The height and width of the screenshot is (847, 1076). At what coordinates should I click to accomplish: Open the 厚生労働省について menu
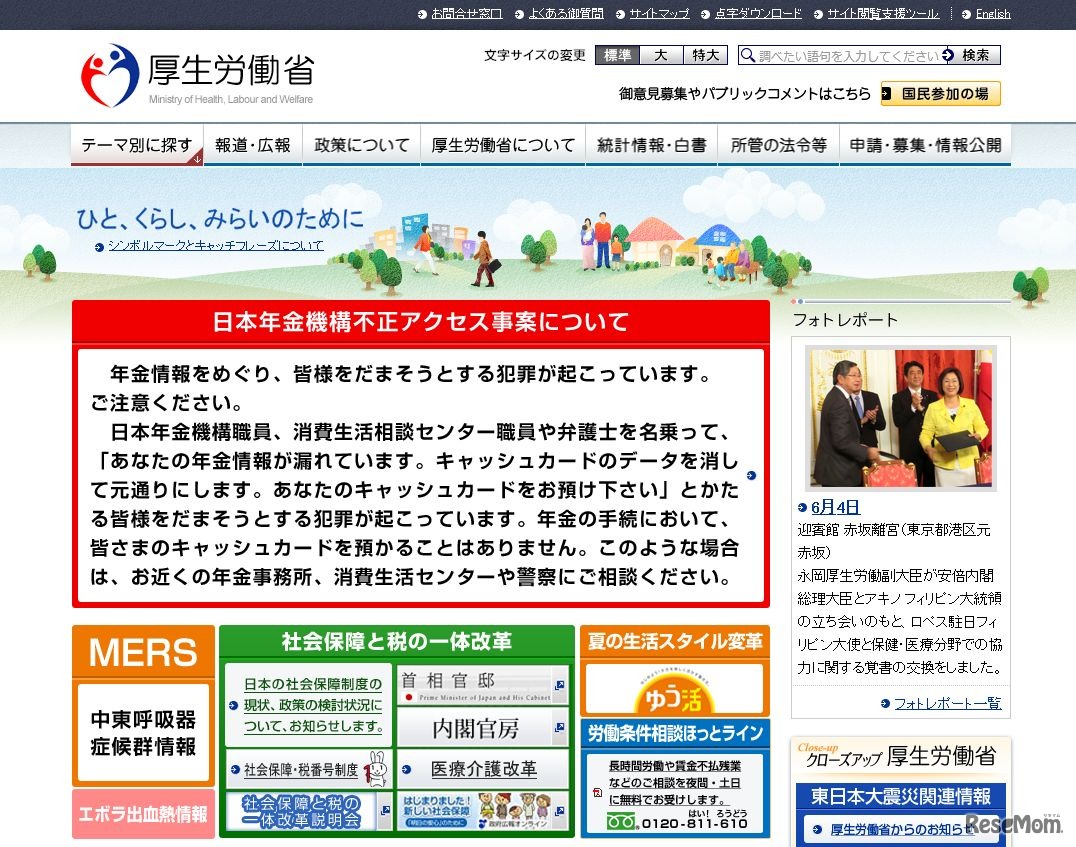pyautogui.click(x=503, y=145)
